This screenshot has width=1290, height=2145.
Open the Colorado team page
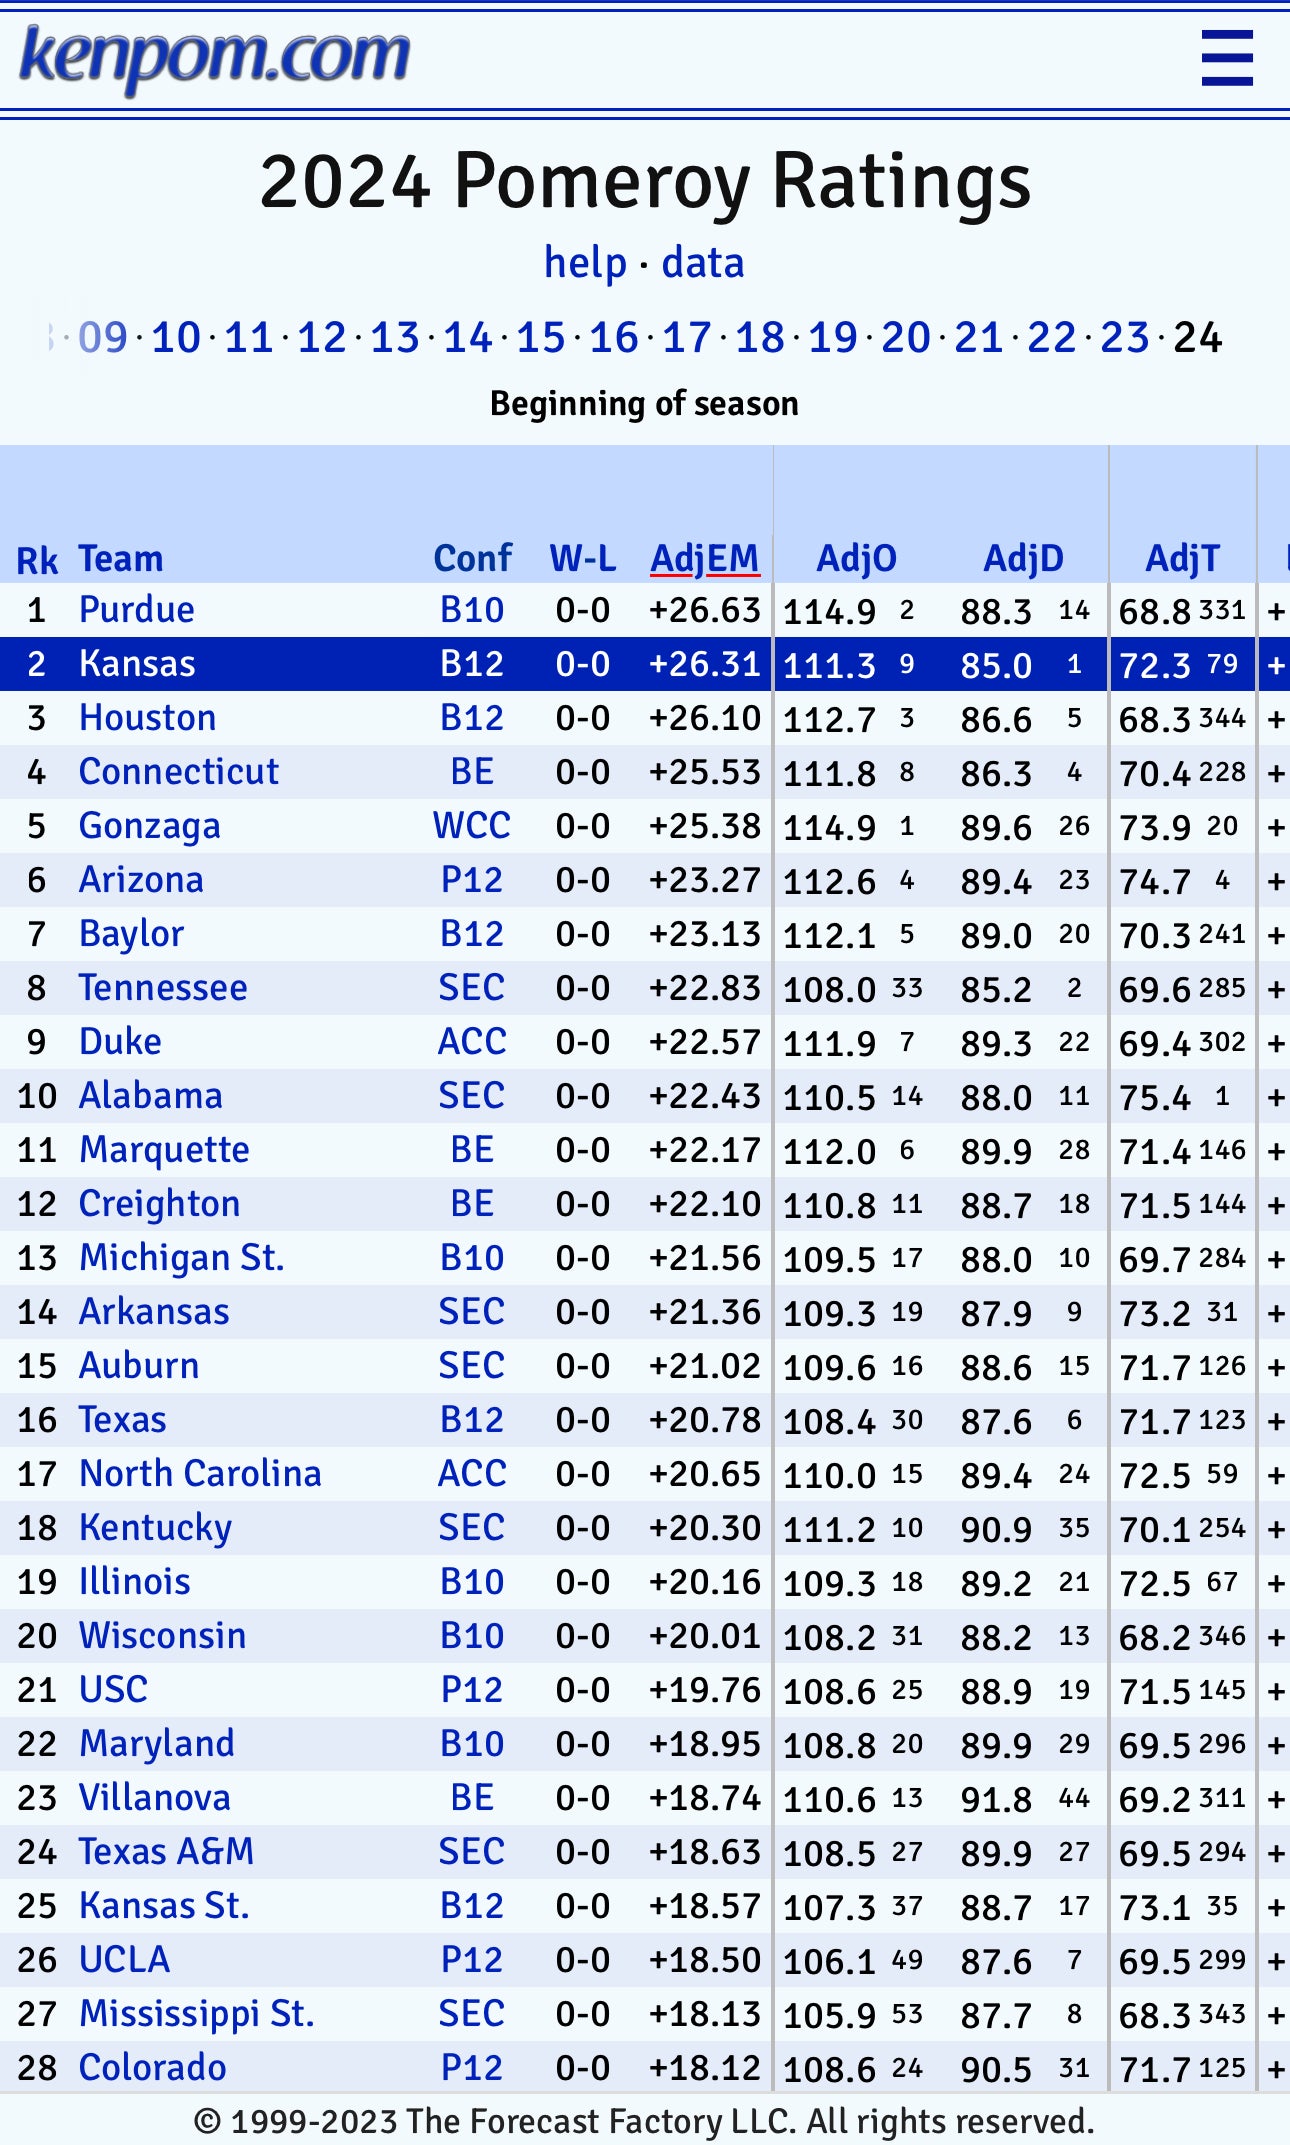151,2067
